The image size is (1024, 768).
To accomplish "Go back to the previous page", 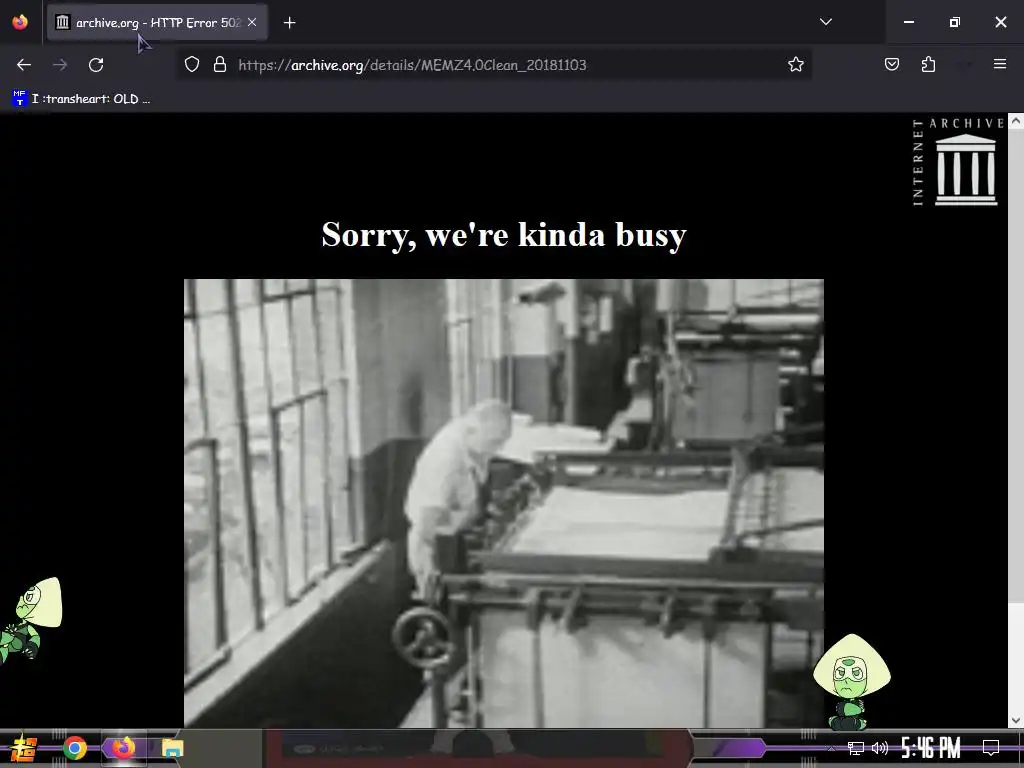I will [x=24, y=65].
